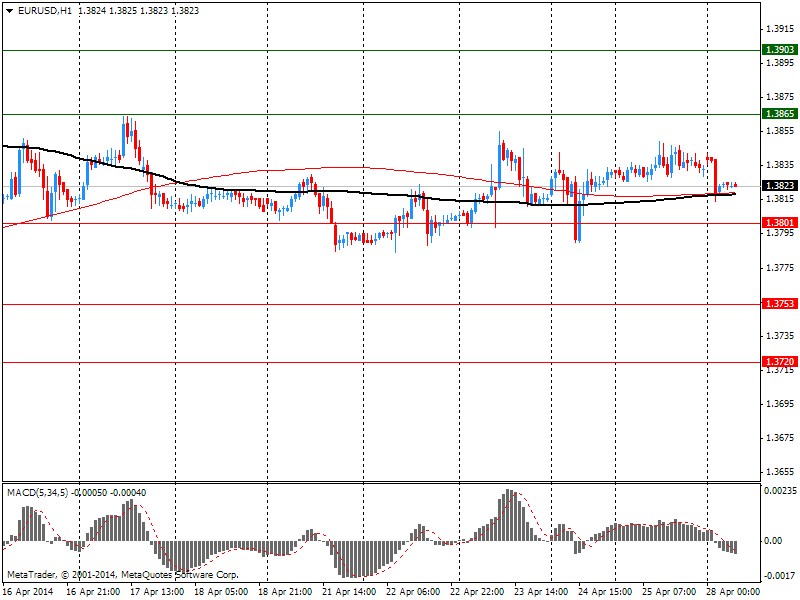Click the 18 Apr 05:00 time label
The image size is (800, 600).
coord(221,592)
